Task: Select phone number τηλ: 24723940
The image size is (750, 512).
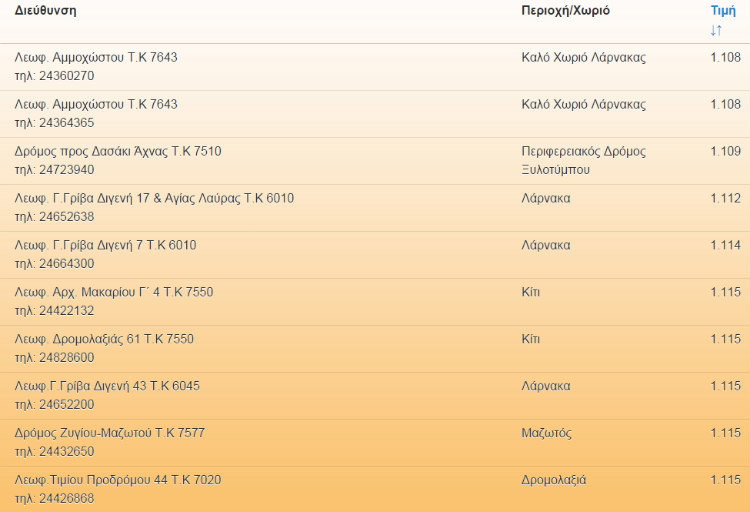Action: pyautogui.click(x=55, y=170)
